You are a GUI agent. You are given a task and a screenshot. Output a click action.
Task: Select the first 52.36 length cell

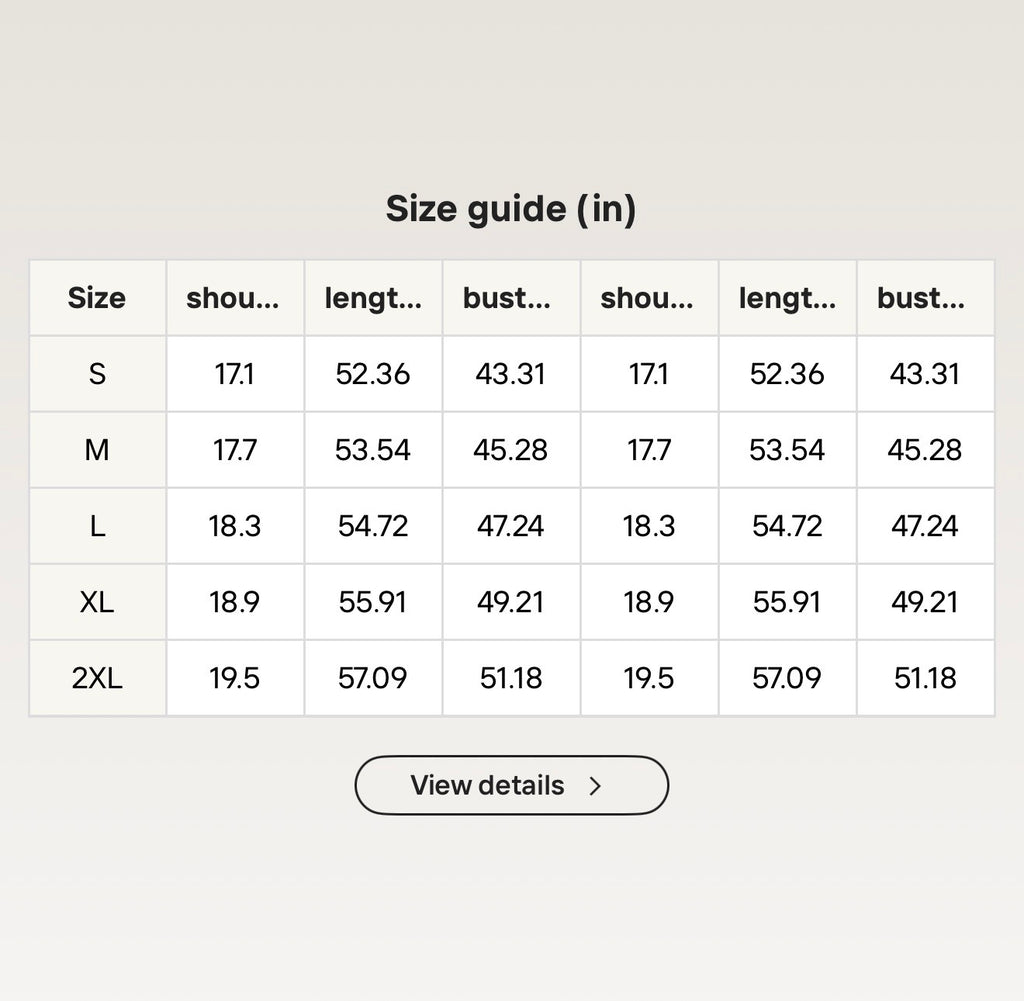[x=373, y=374]
